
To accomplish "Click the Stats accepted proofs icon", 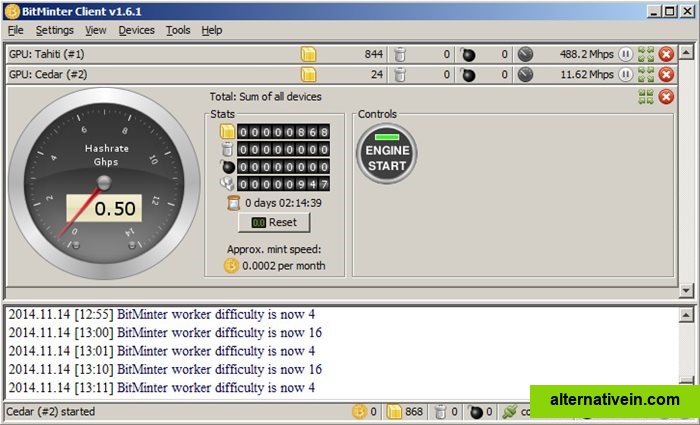I will pyautogui.click(x=227, y=132).
